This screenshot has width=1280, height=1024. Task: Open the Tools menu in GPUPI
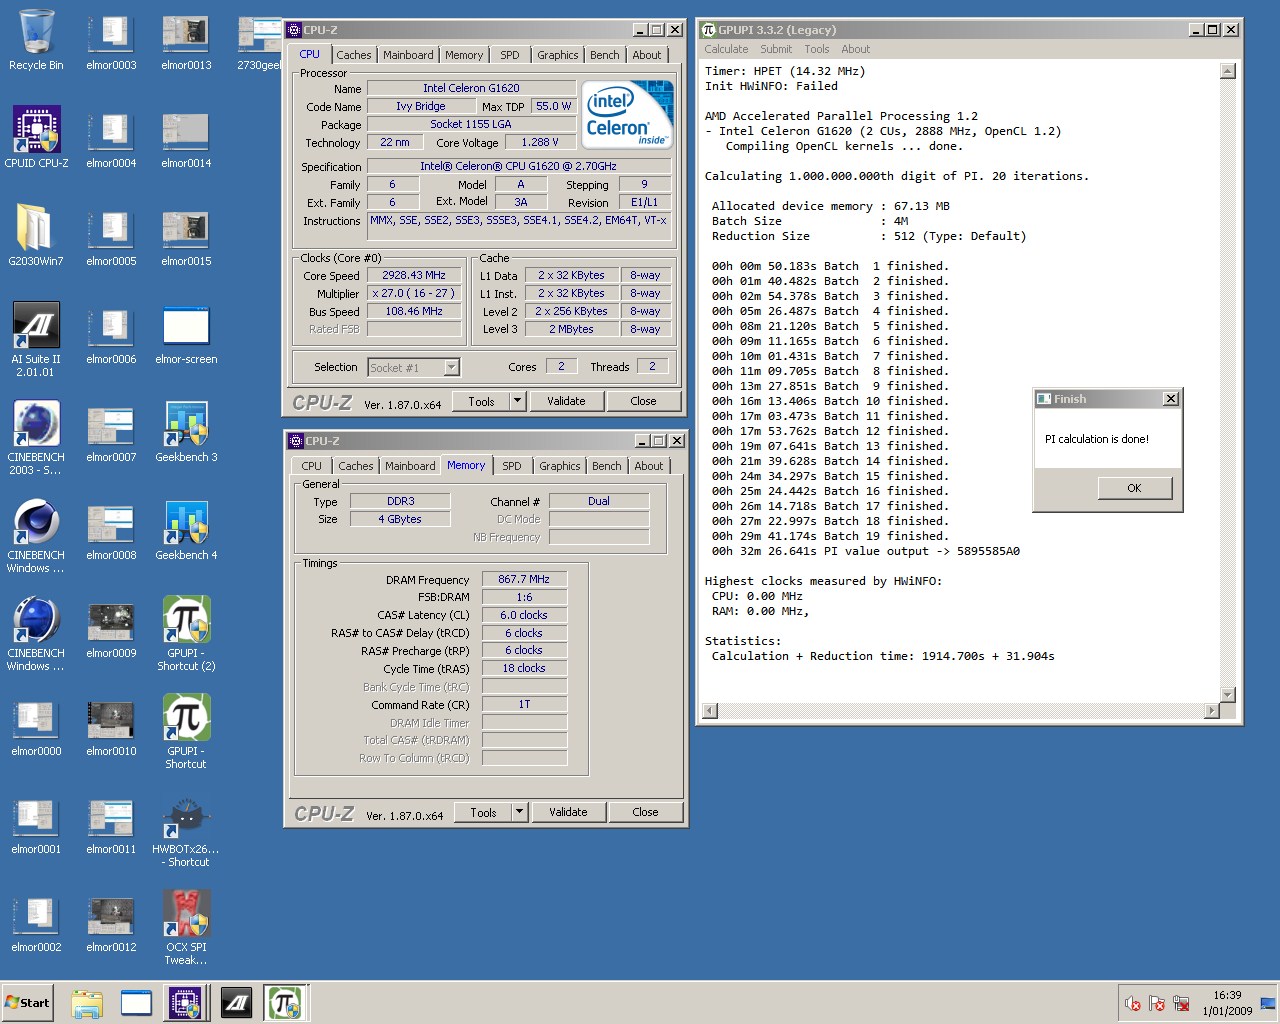click(817, 49)
